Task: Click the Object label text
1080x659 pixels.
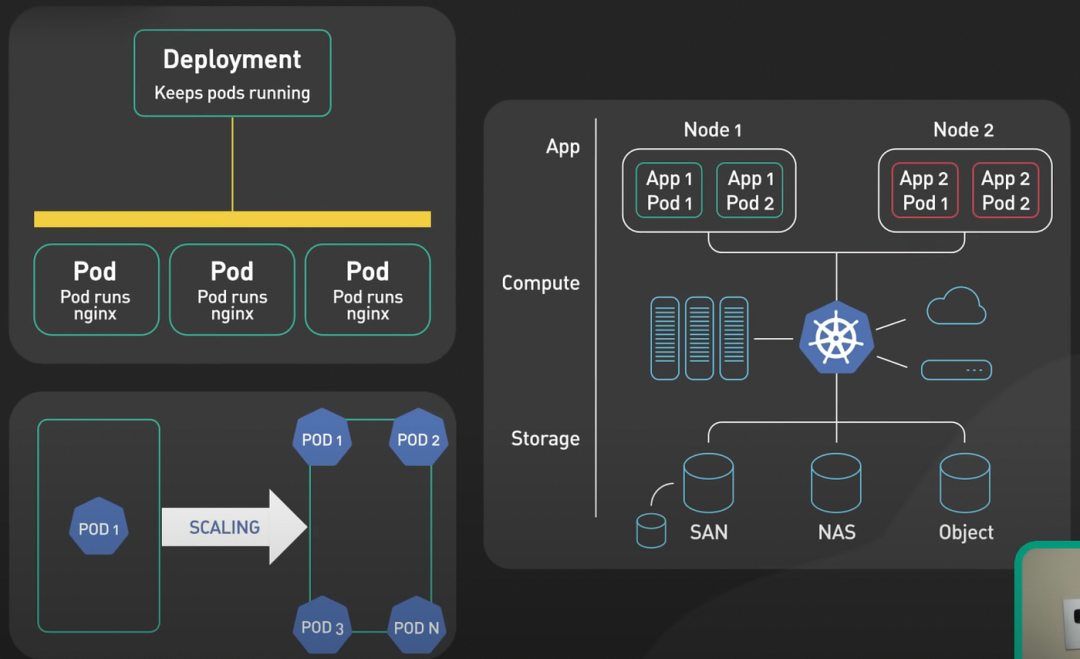Action: (x=966, y=532)
